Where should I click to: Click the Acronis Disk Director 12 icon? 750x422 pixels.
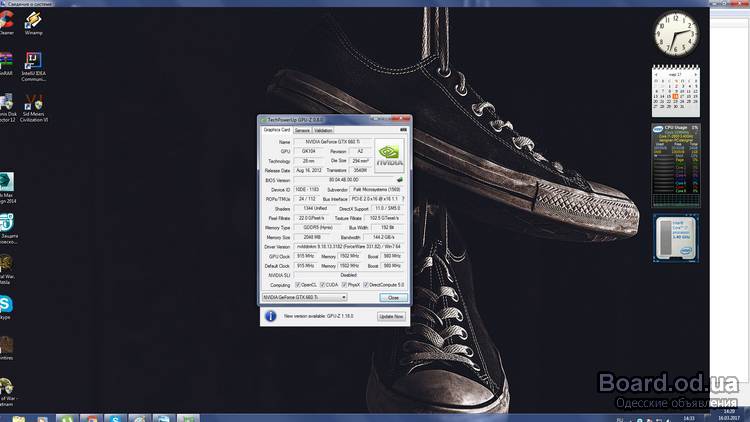pyautogui.click(x=7, y=108)
